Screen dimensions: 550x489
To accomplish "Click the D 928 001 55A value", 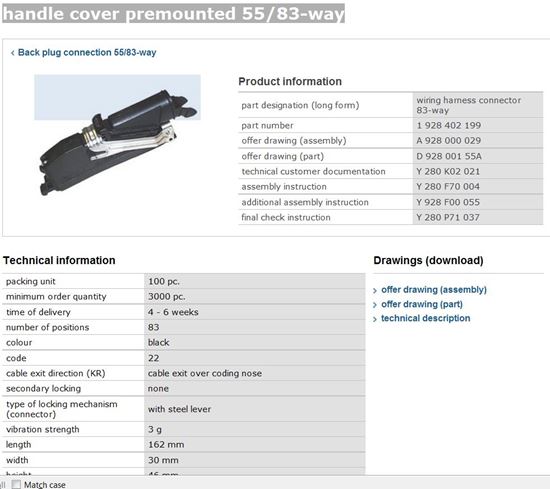I will click(449, 156).
